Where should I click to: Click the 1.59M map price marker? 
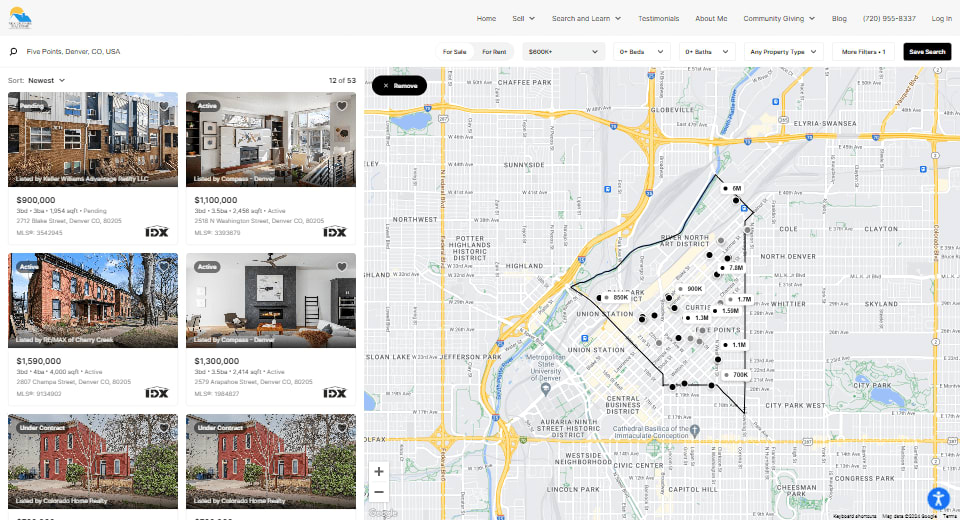coord(726,311)
